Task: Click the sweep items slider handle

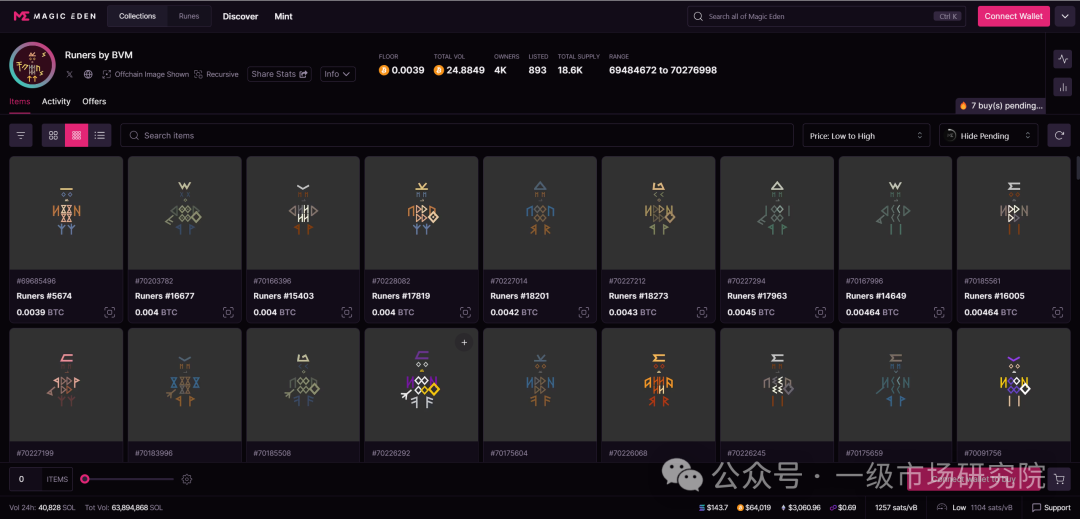Action: [x=85, y=479]
